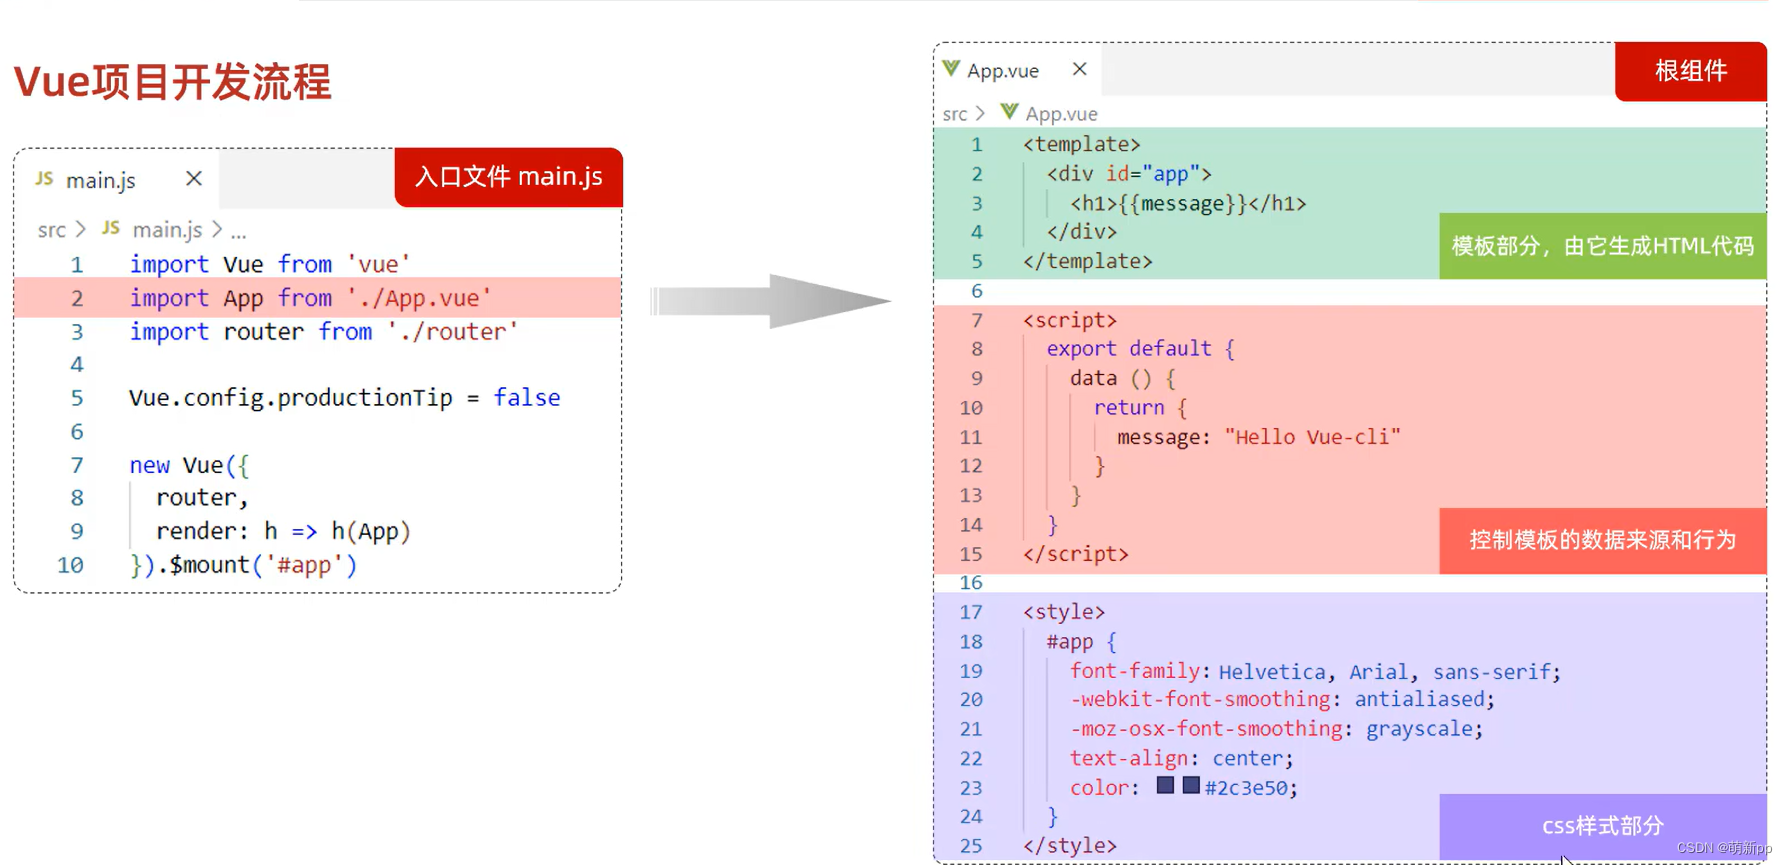The width and height of the screenshot is (1788, 865).
Task: Click the grayscale value
Action: [x=1419, y=729]
